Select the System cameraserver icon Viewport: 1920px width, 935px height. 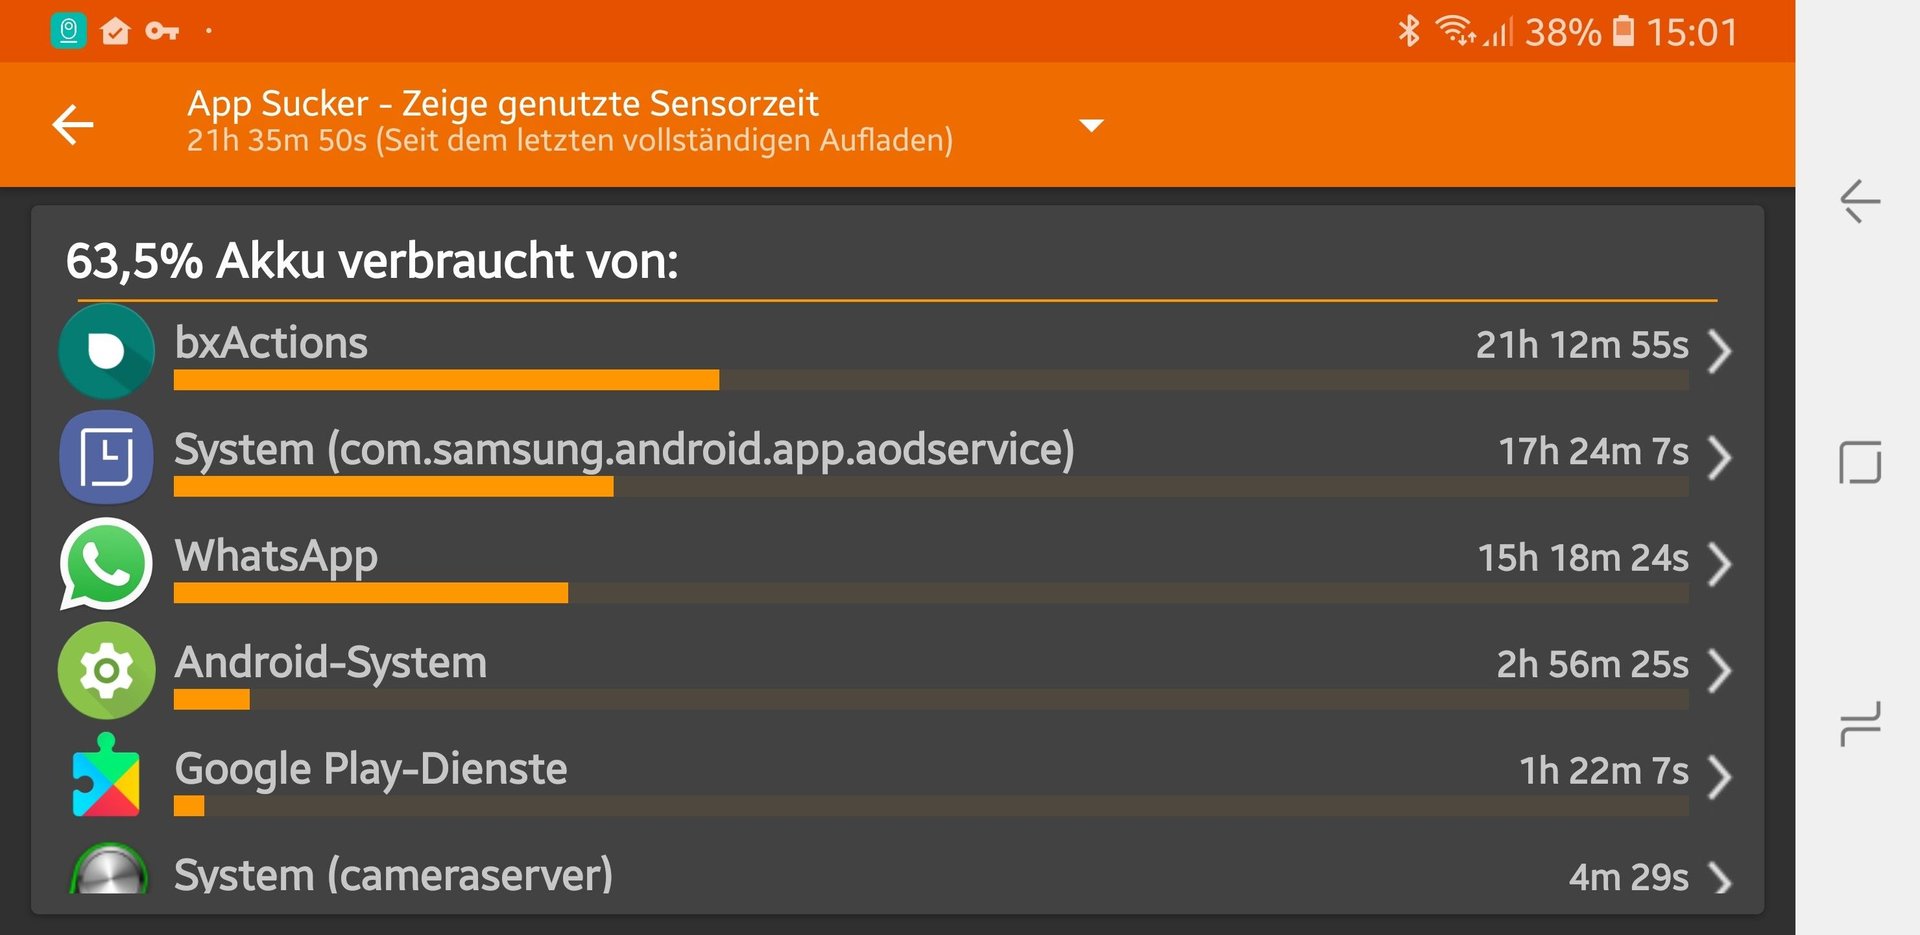pos(108,868)
